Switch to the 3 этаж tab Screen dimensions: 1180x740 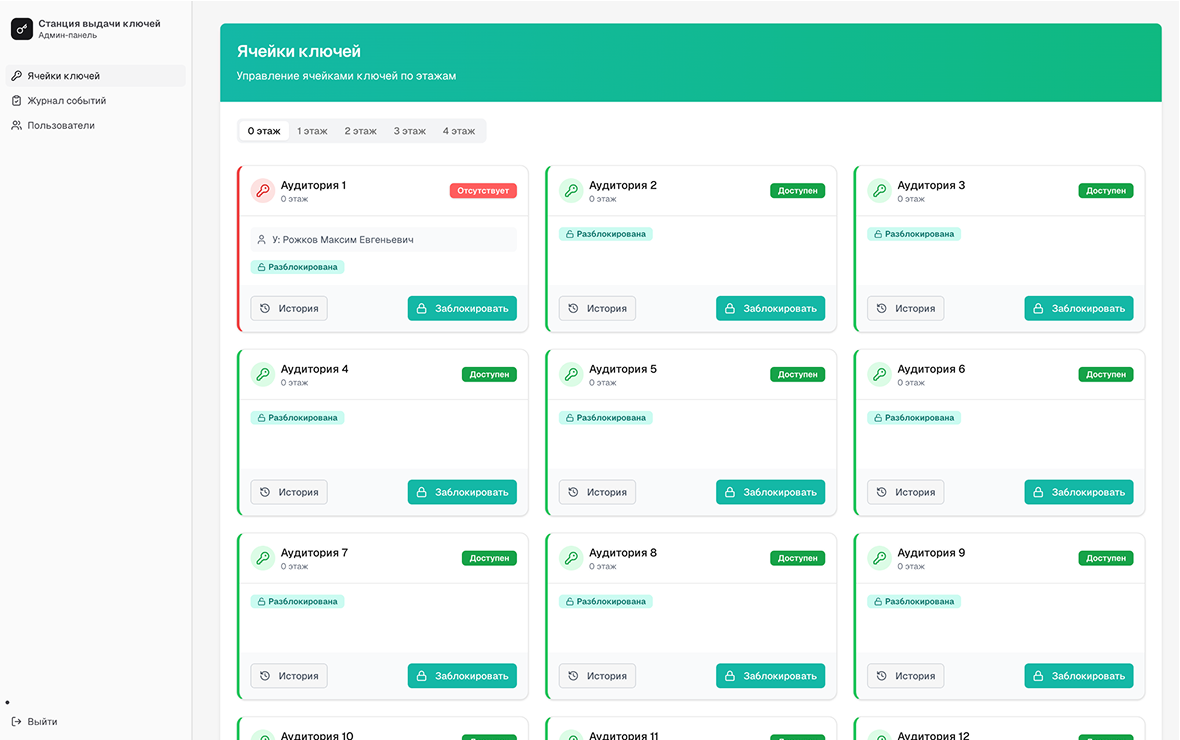tap(409, 131)
